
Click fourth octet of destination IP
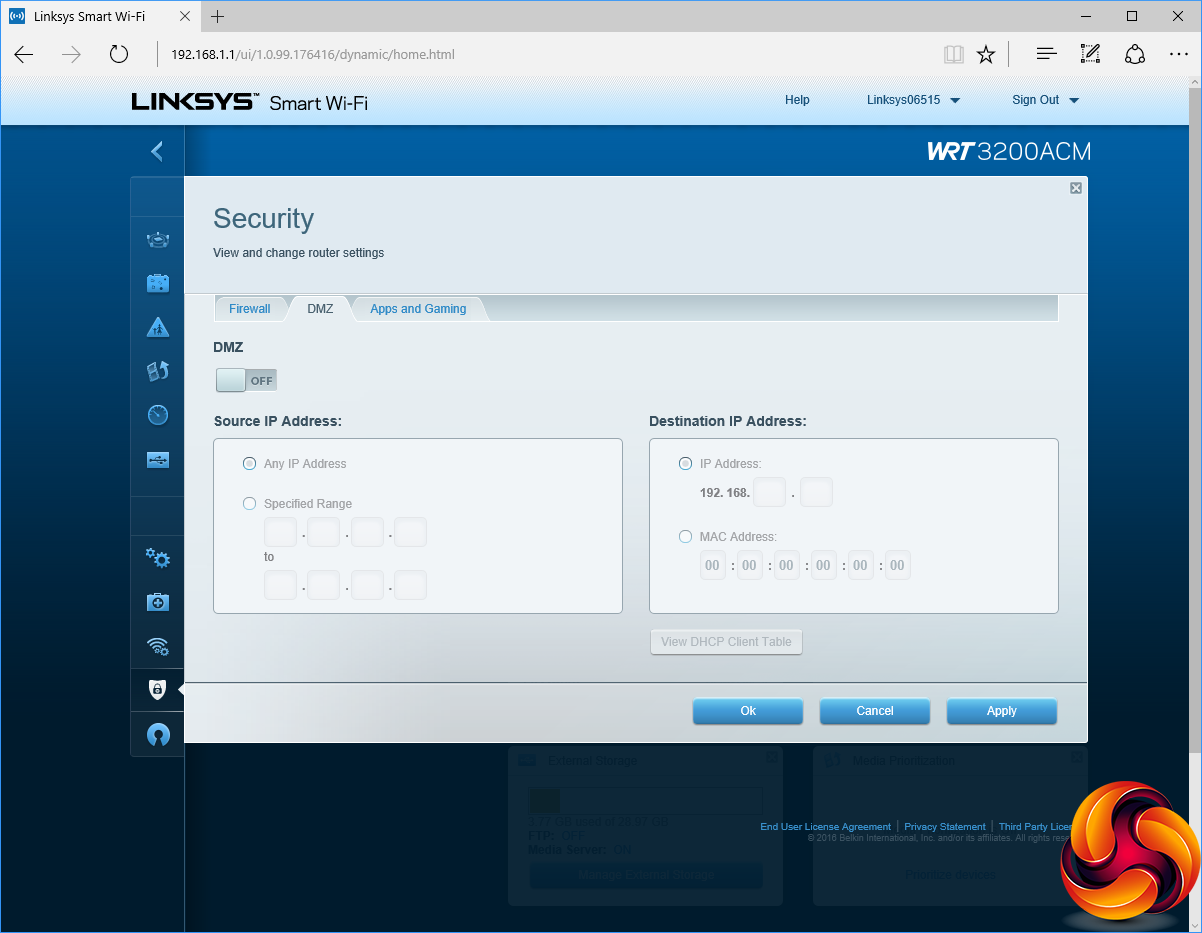[816, 492]
